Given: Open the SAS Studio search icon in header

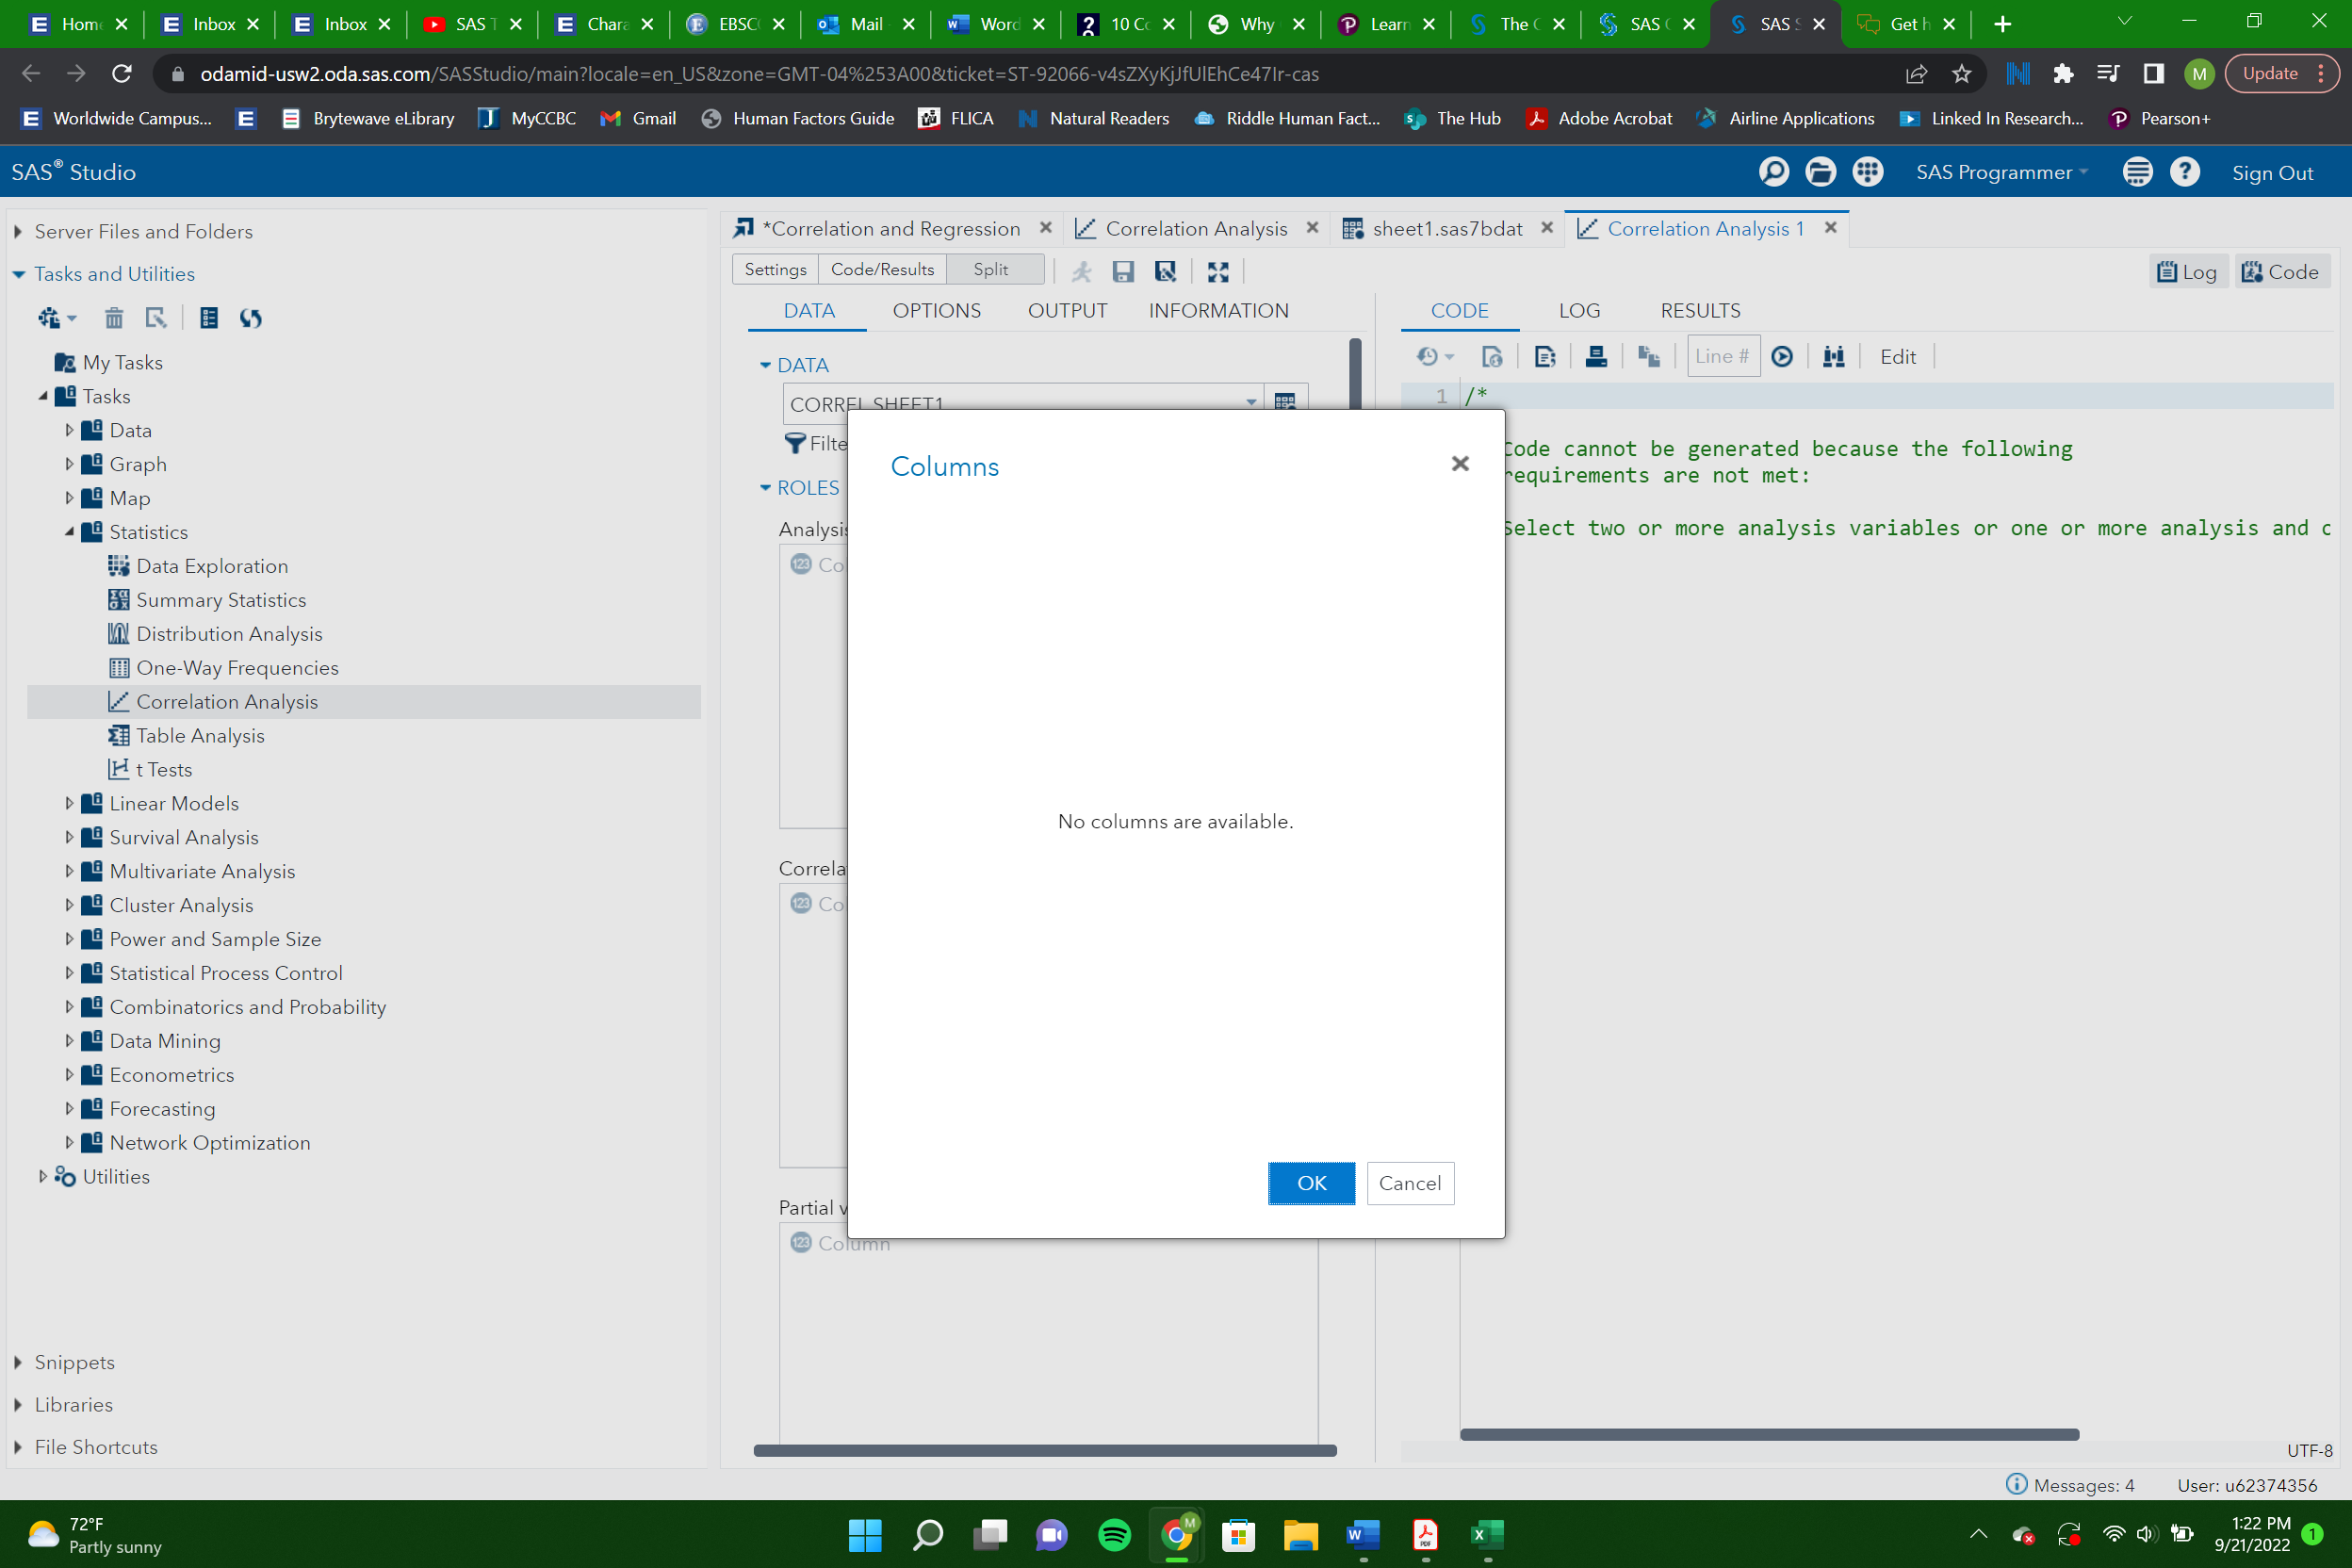Looking at the screenshot, I should (x=1773, y=172).
